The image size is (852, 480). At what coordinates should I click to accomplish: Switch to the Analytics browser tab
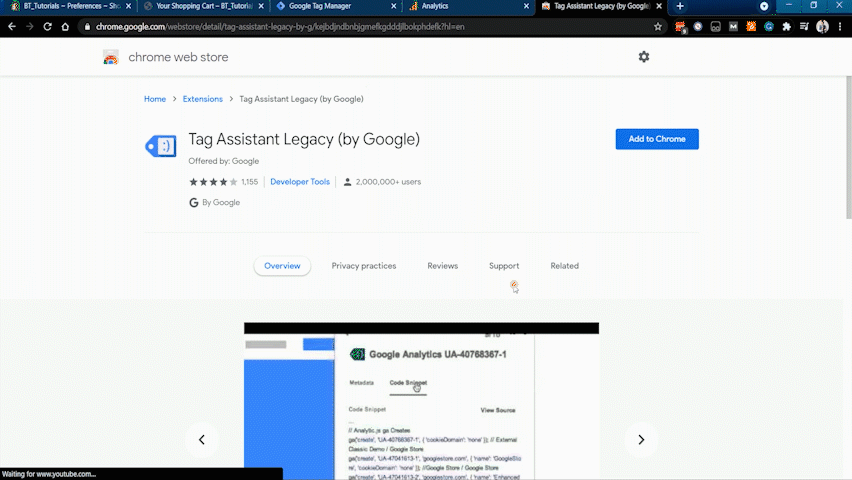click(x=468, y=6)
